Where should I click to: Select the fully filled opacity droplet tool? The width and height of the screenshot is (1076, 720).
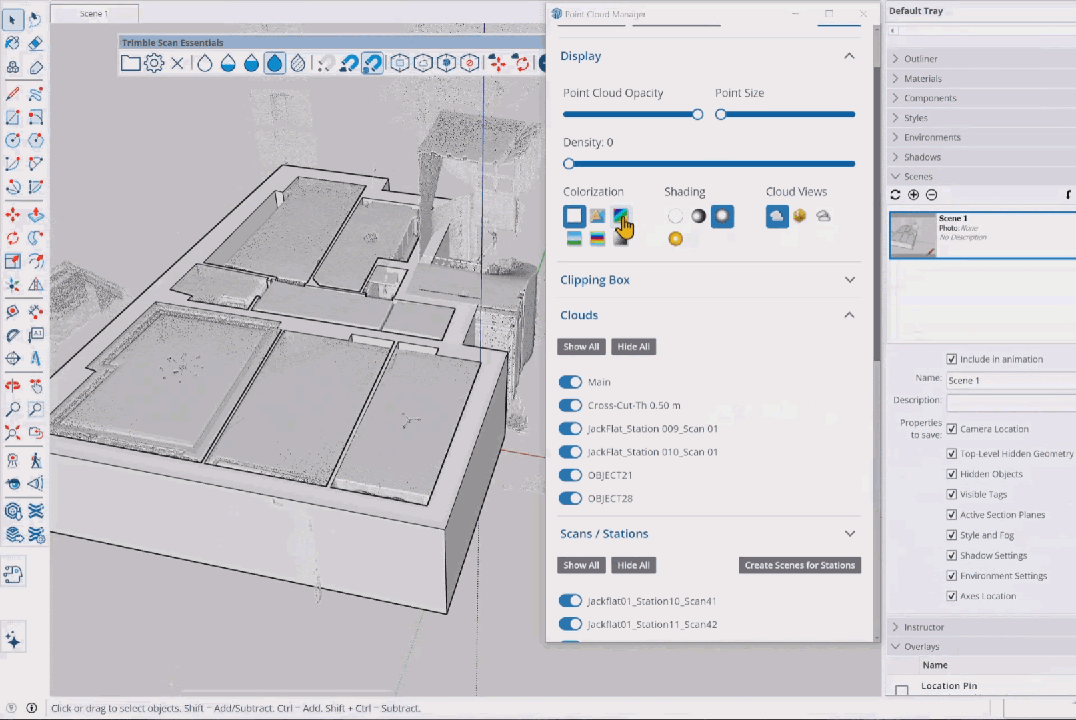coord(274,63)
